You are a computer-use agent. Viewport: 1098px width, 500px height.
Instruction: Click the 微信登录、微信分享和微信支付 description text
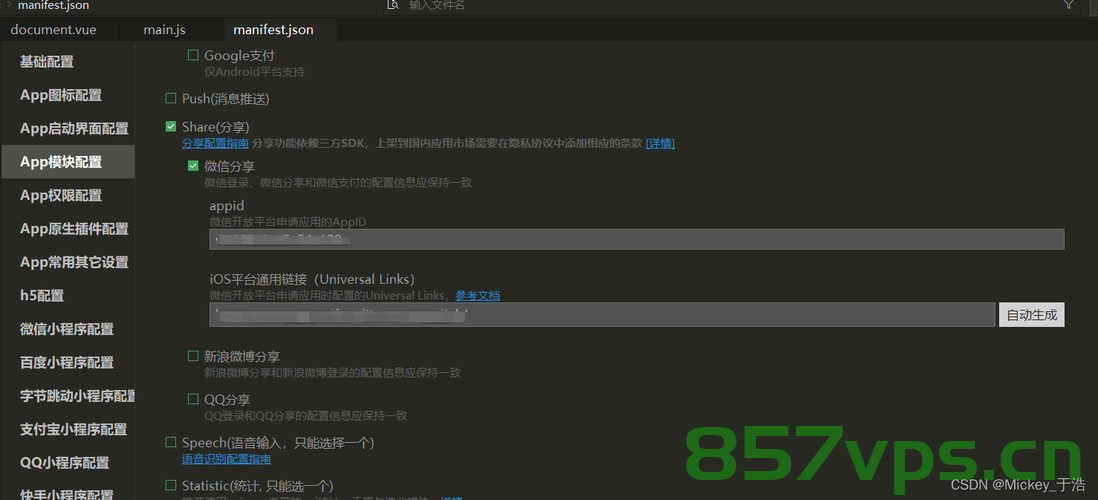point(338,183)
